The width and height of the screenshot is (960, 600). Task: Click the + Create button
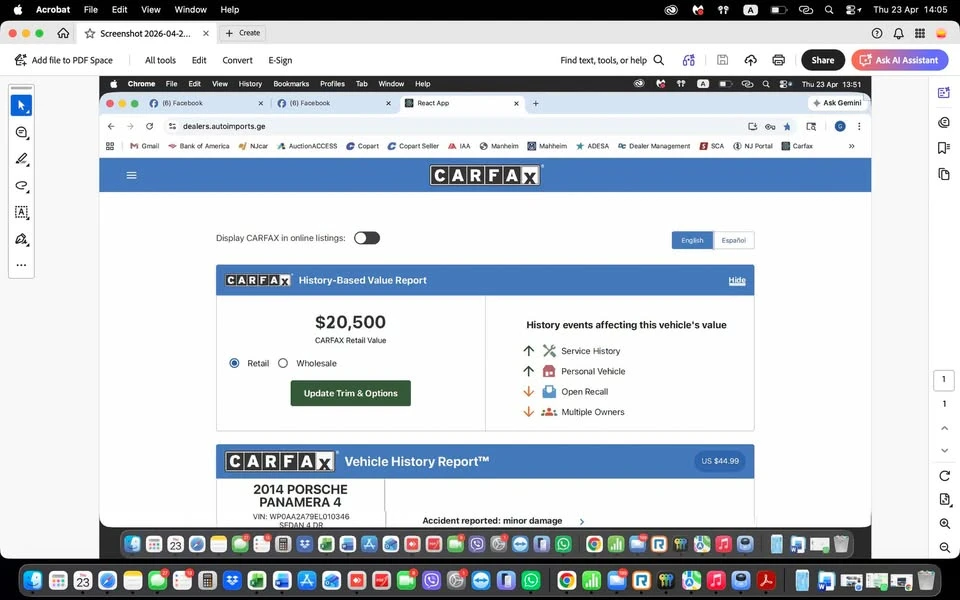[243, 33]
